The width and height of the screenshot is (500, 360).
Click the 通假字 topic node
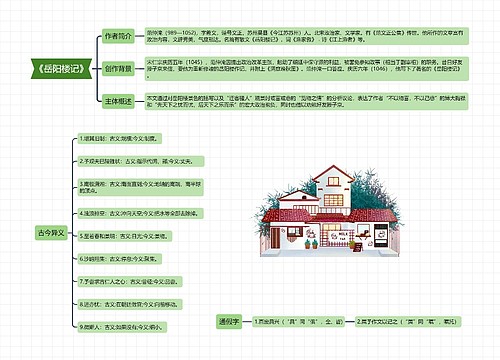229,322
